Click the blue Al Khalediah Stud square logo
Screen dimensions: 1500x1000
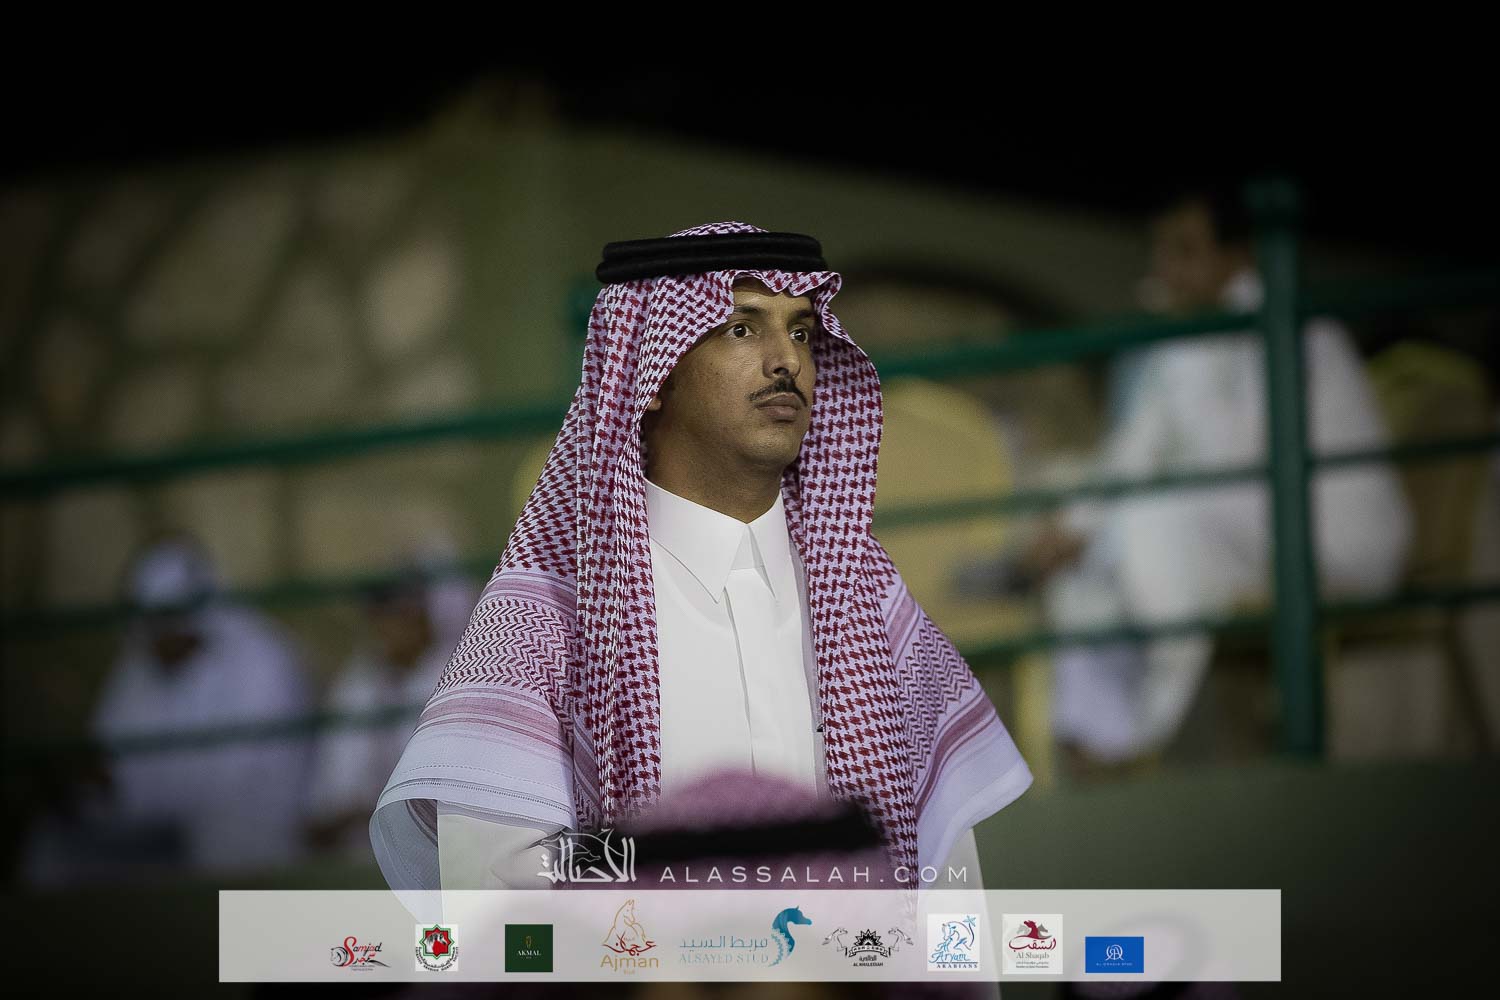pos(1114,954)
